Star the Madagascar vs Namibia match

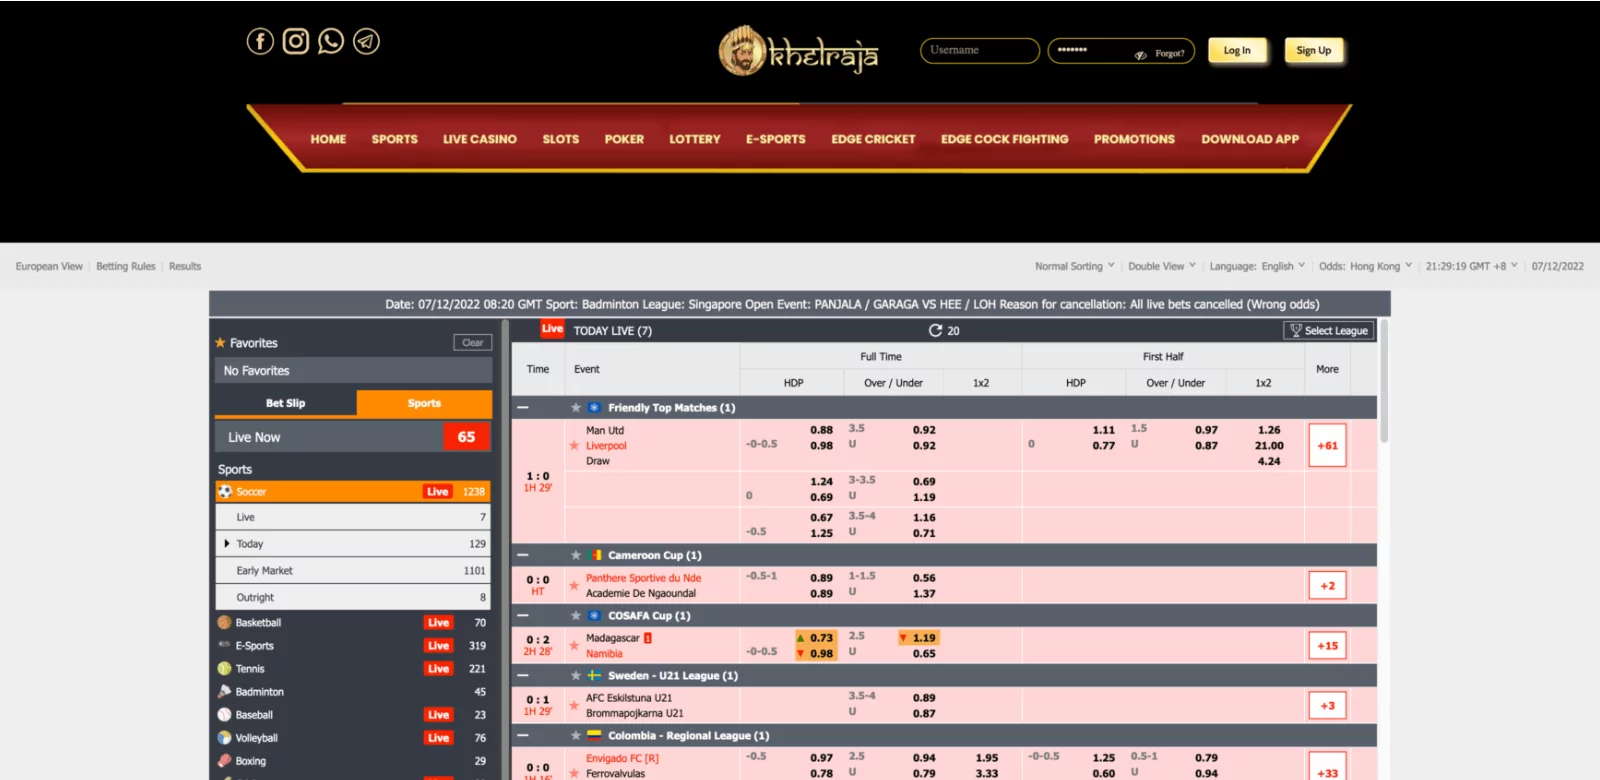click(574, 646)
